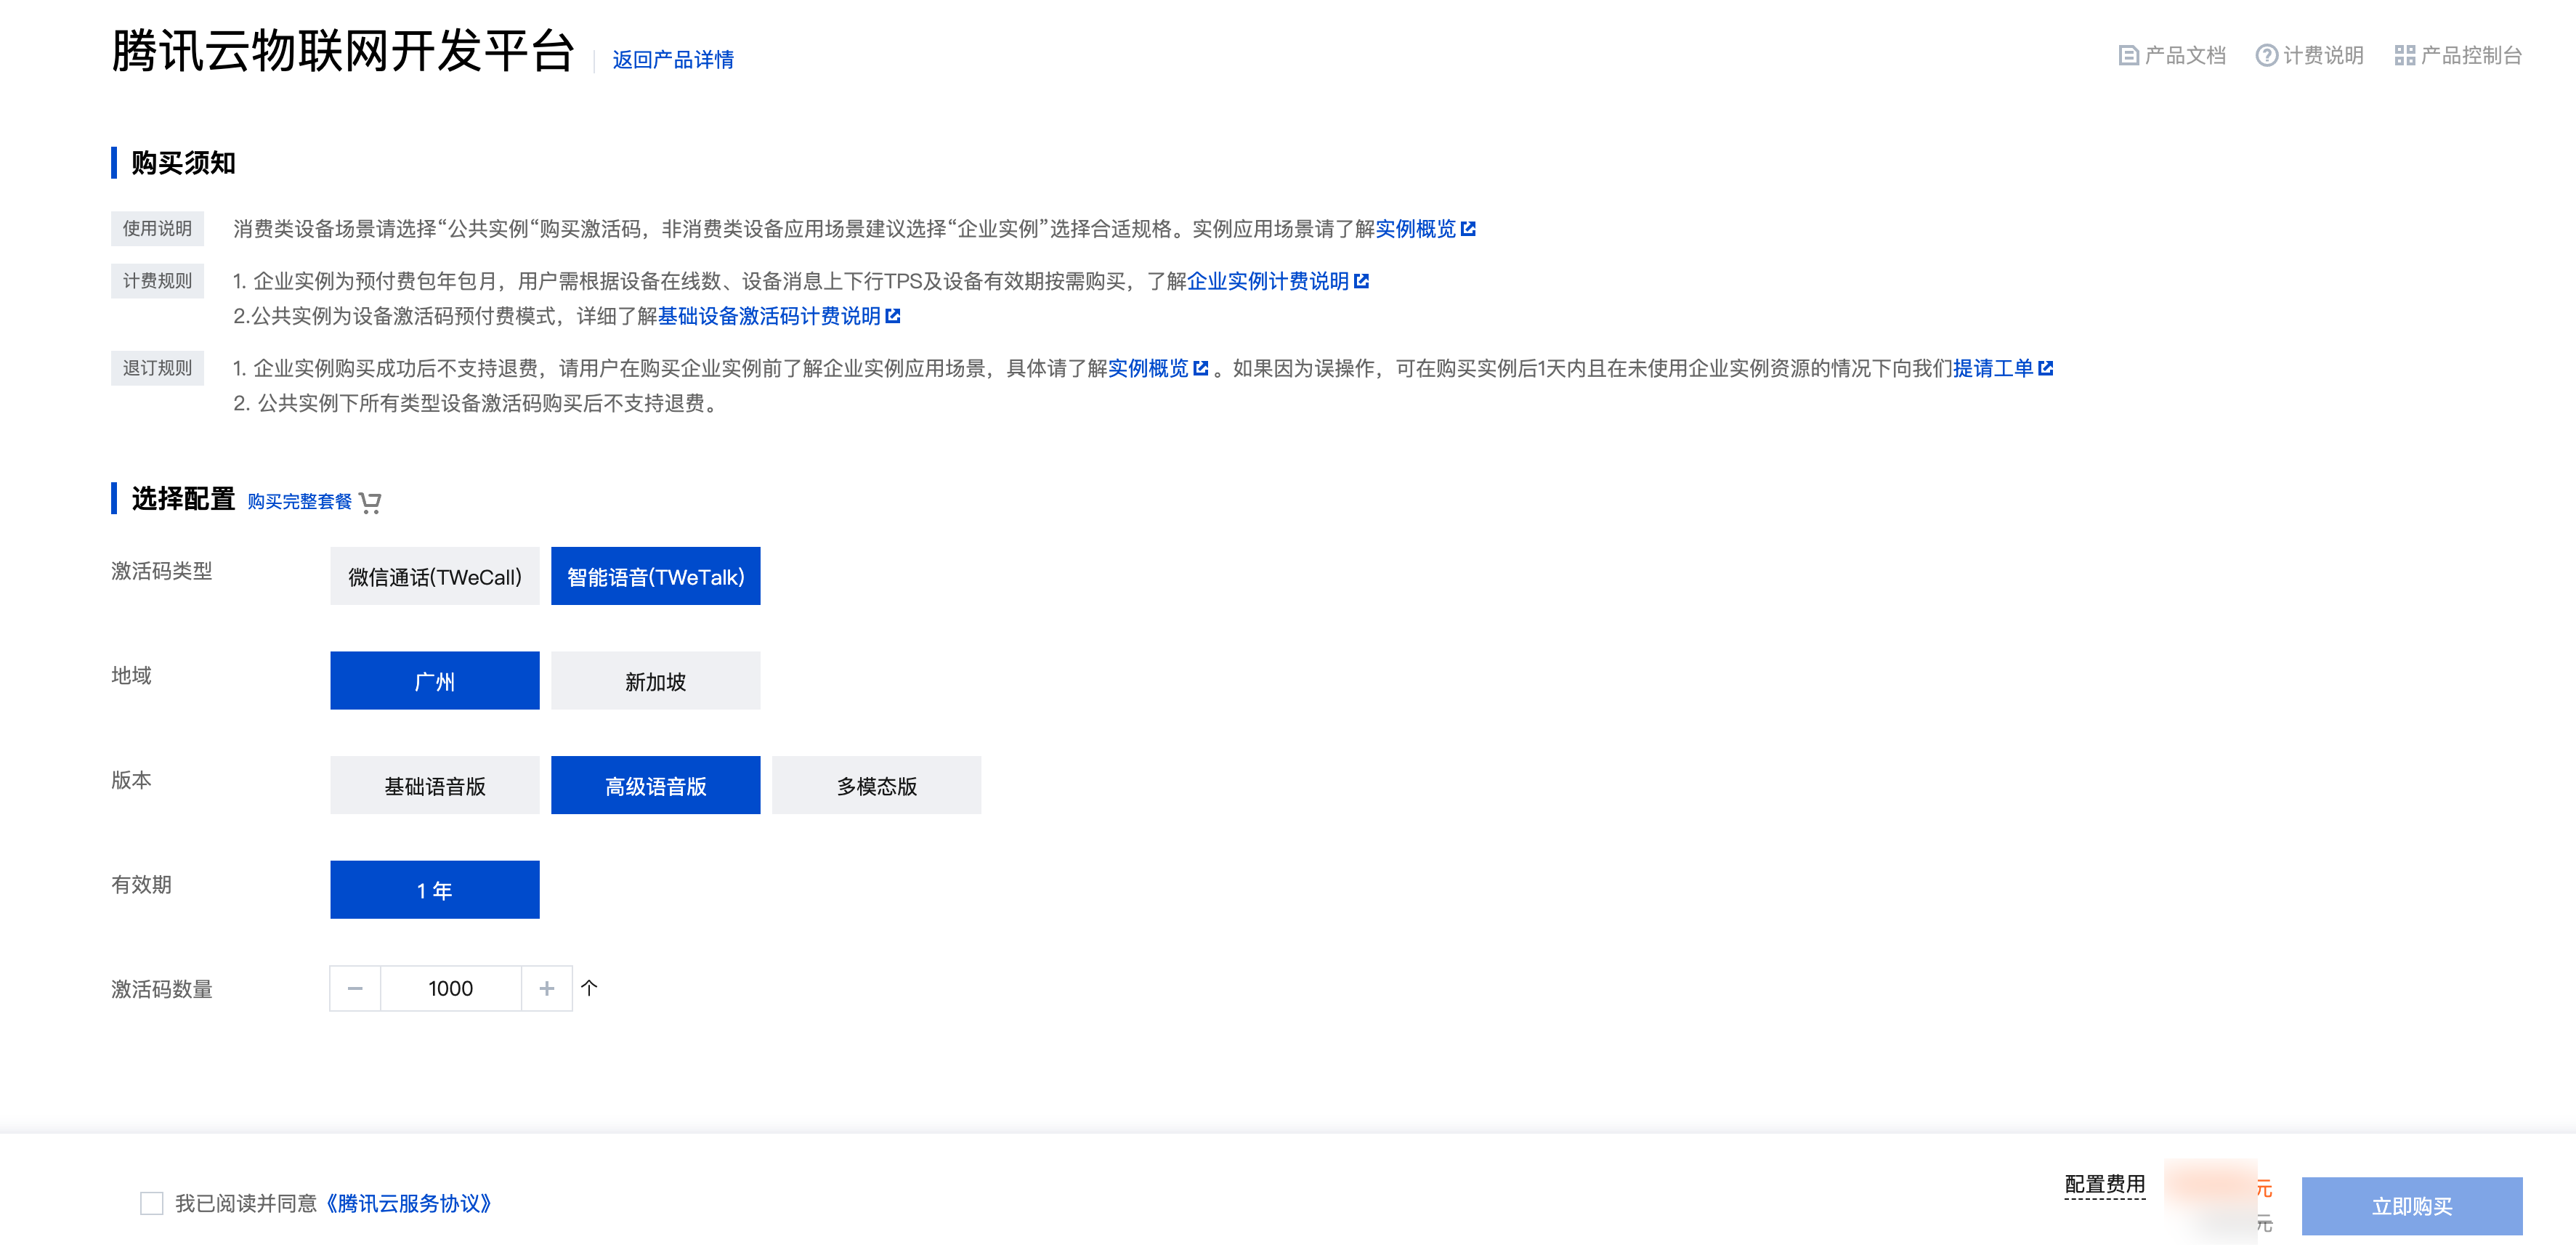This screenshot has height=1255, width=2576.
Task: Choose the 多模态版 version
Action: pyautogui.click(x=876, y=786)
